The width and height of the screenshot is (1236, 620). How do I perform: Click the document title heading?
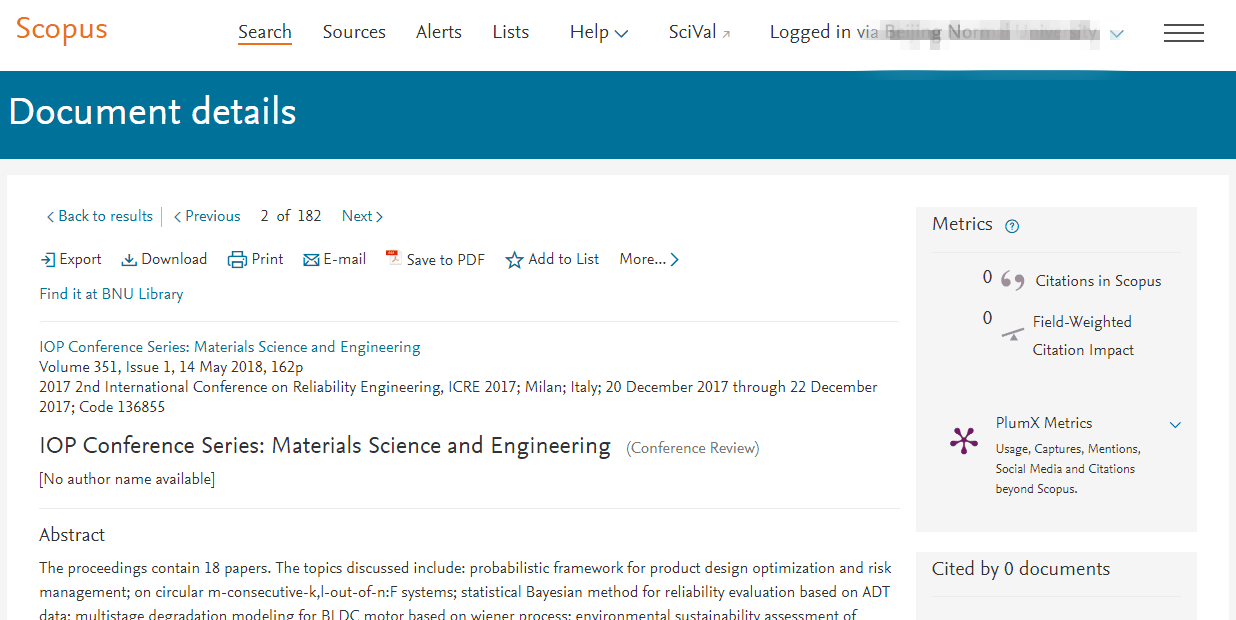click(325, 446)
